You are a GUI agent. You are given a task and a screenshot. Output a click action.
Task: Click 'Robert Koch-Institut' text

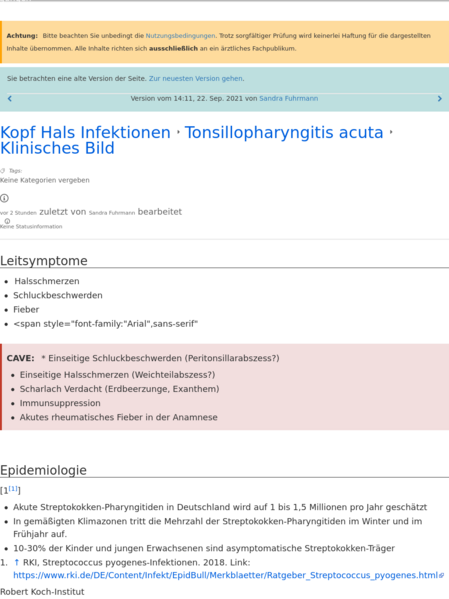click(x=42, y=592)
